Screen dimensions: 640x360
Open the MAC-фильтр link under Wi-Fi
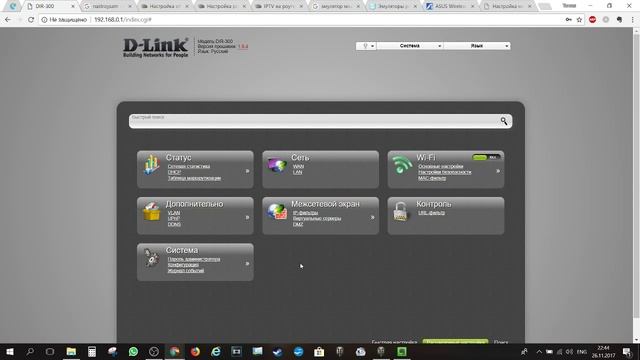[432, 178]
